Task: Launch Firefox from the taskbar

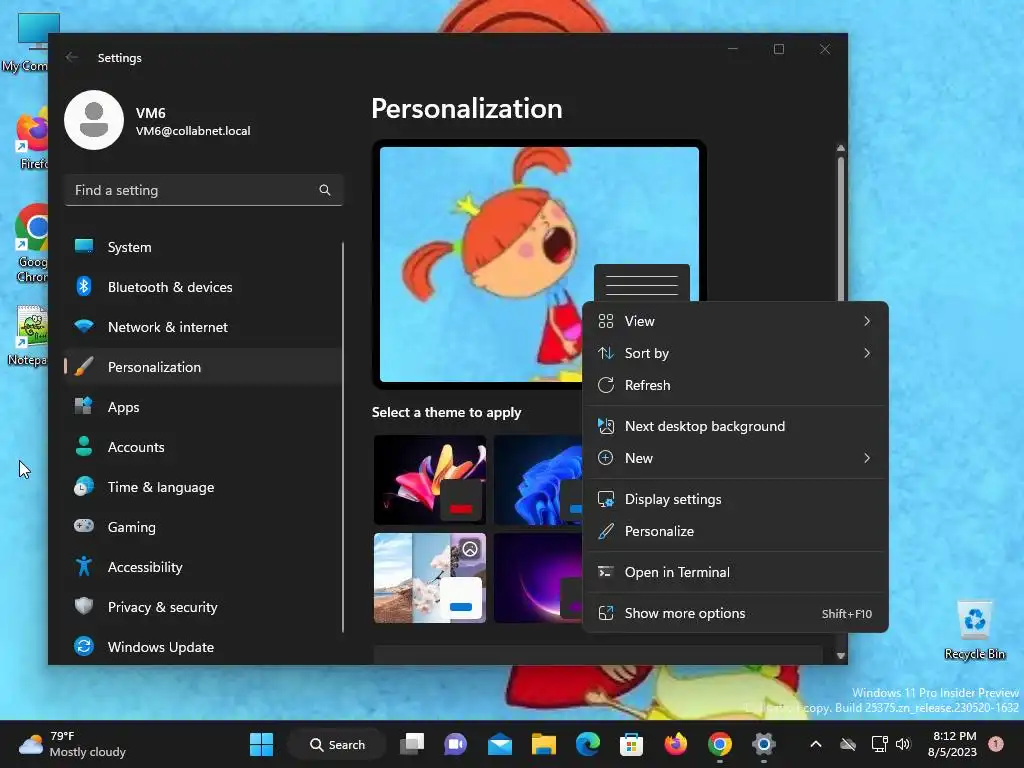Action: coord(675,744)
